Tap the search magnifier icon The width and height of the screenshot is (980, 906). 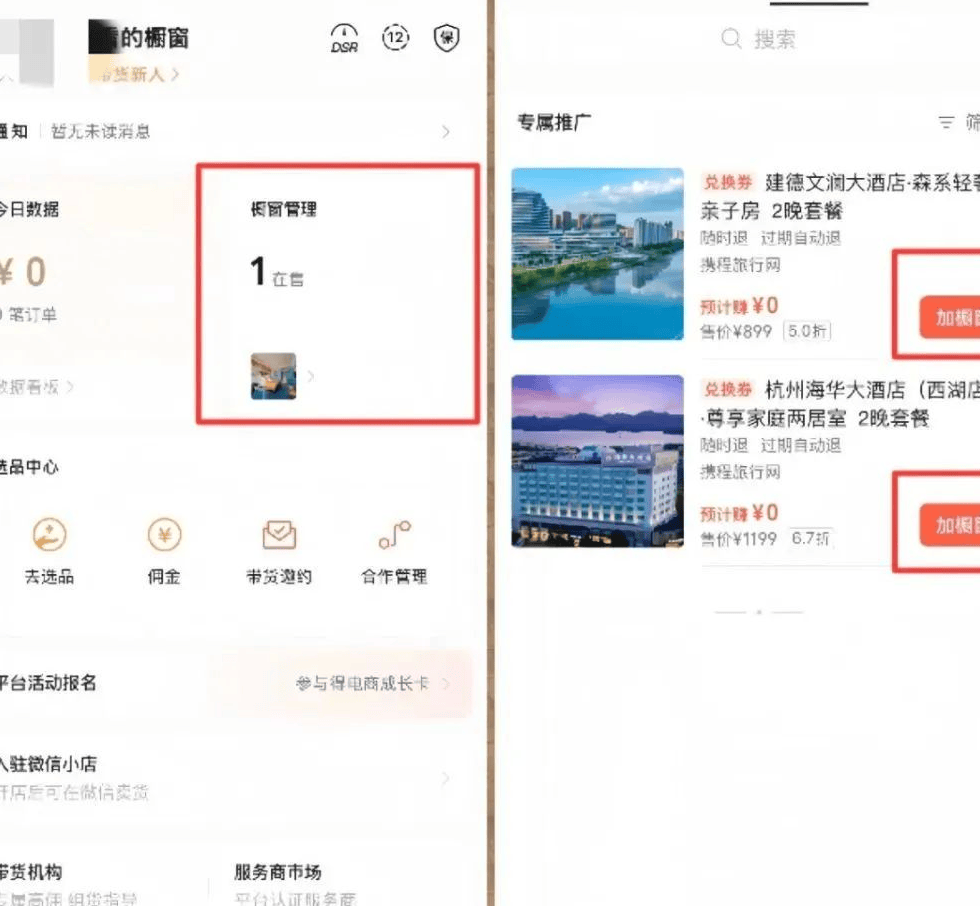[x=732, y=39]
